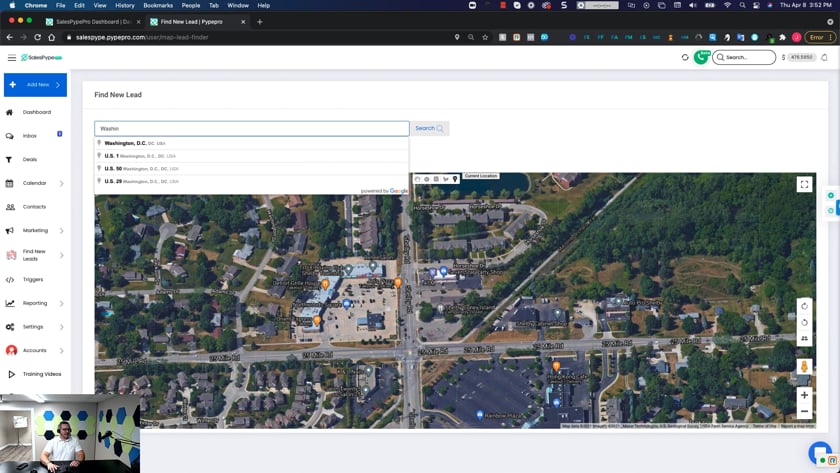Open the Settings gears icon
840x473 pixels.
(x=10, y=327)
